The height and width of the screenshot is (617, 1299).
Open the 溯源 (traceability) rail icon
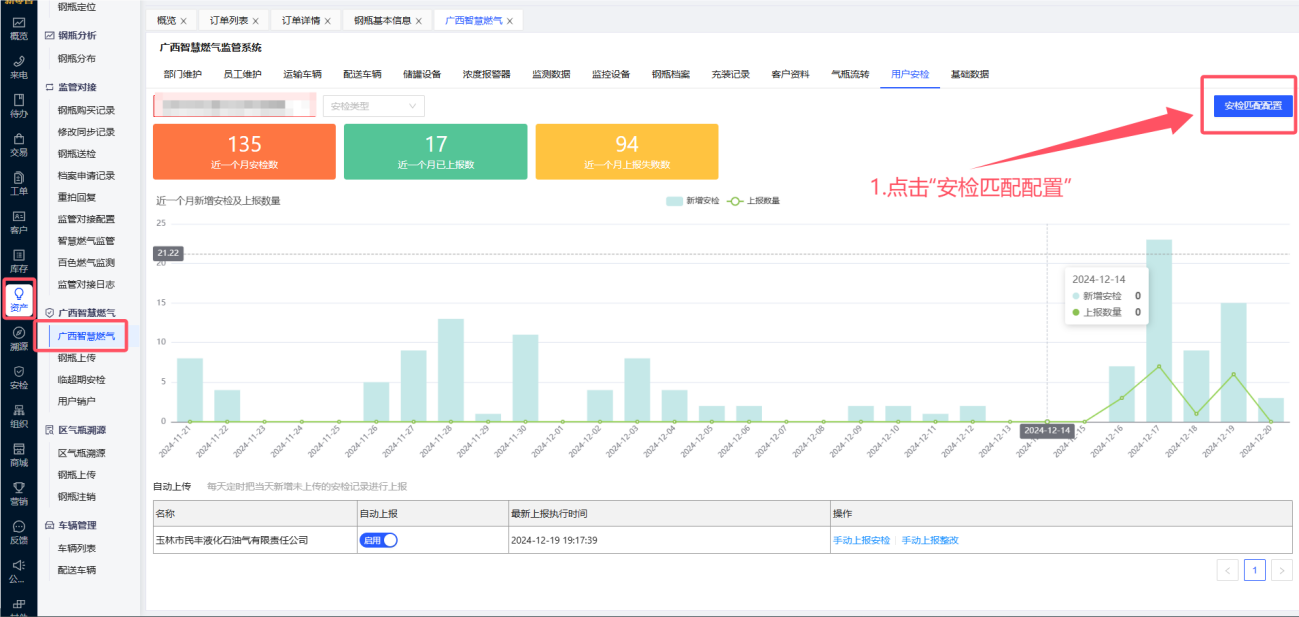[x=18, y=339]
